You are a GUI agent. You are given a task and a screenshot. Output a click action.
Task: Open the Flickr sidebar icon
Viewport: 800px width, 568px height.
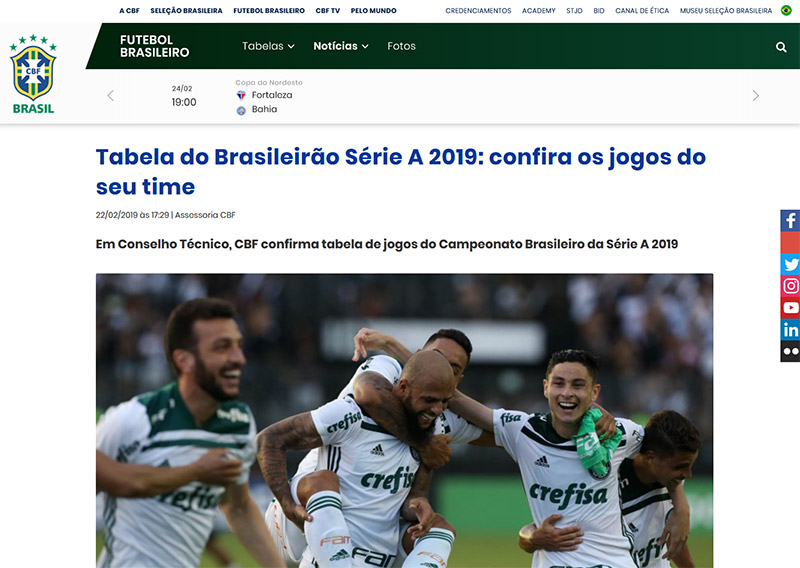790,351
